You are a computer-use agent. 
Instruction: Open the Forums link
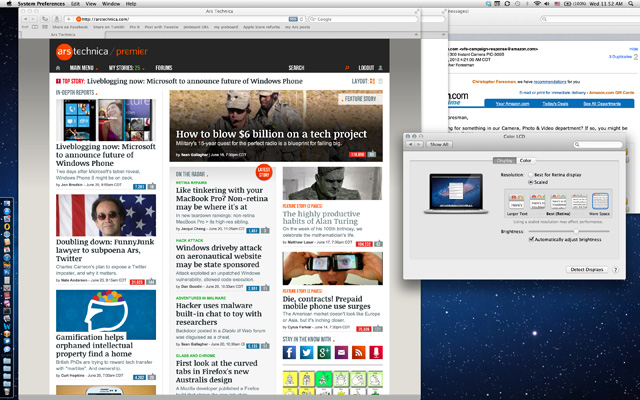164,68
